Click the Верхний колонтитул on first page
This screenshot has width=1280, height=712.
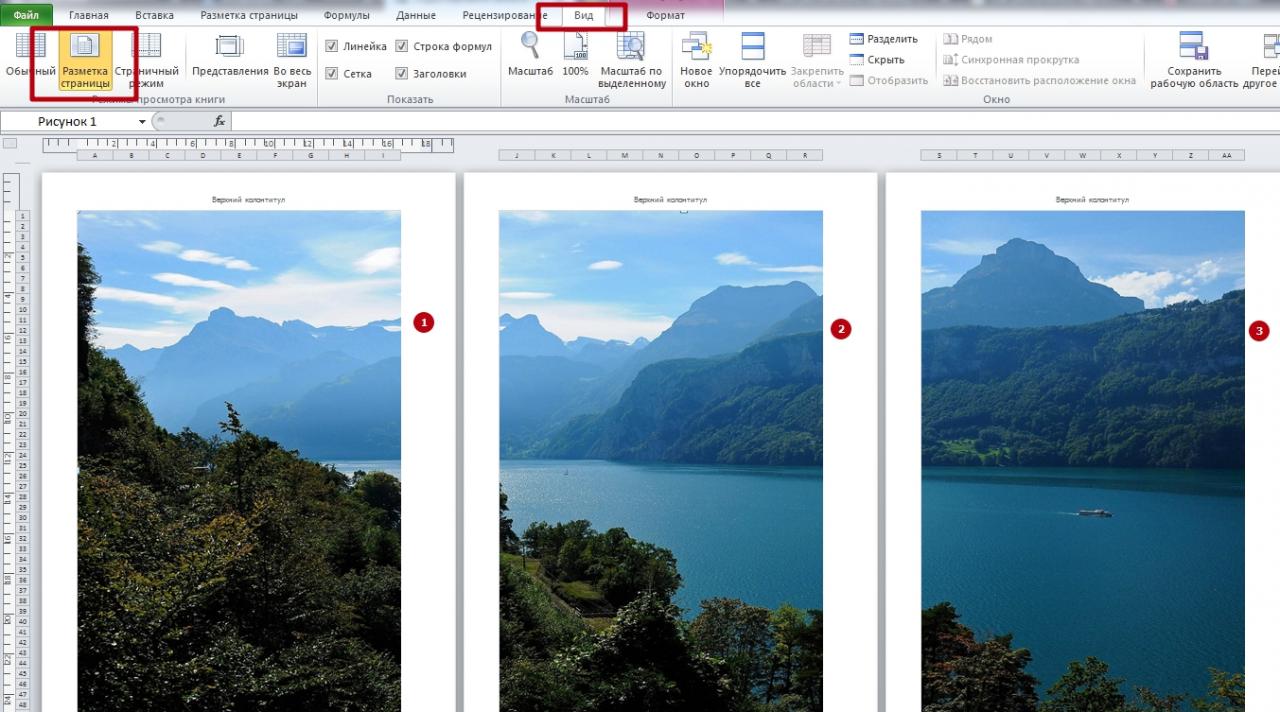pos(248,200)
